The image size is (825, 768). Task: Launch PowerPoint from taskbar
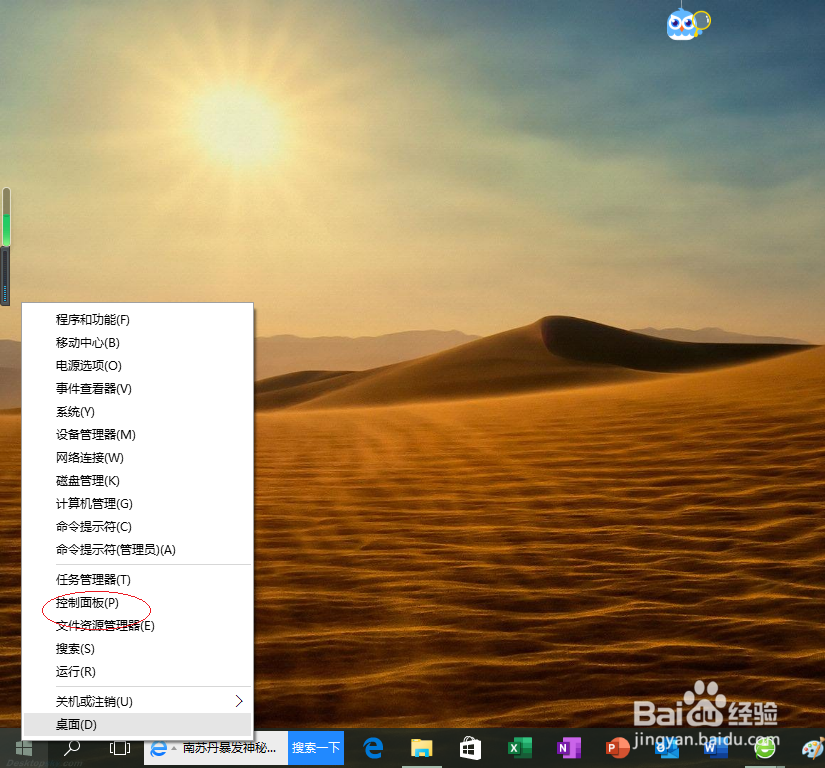(x=617, y=747)
